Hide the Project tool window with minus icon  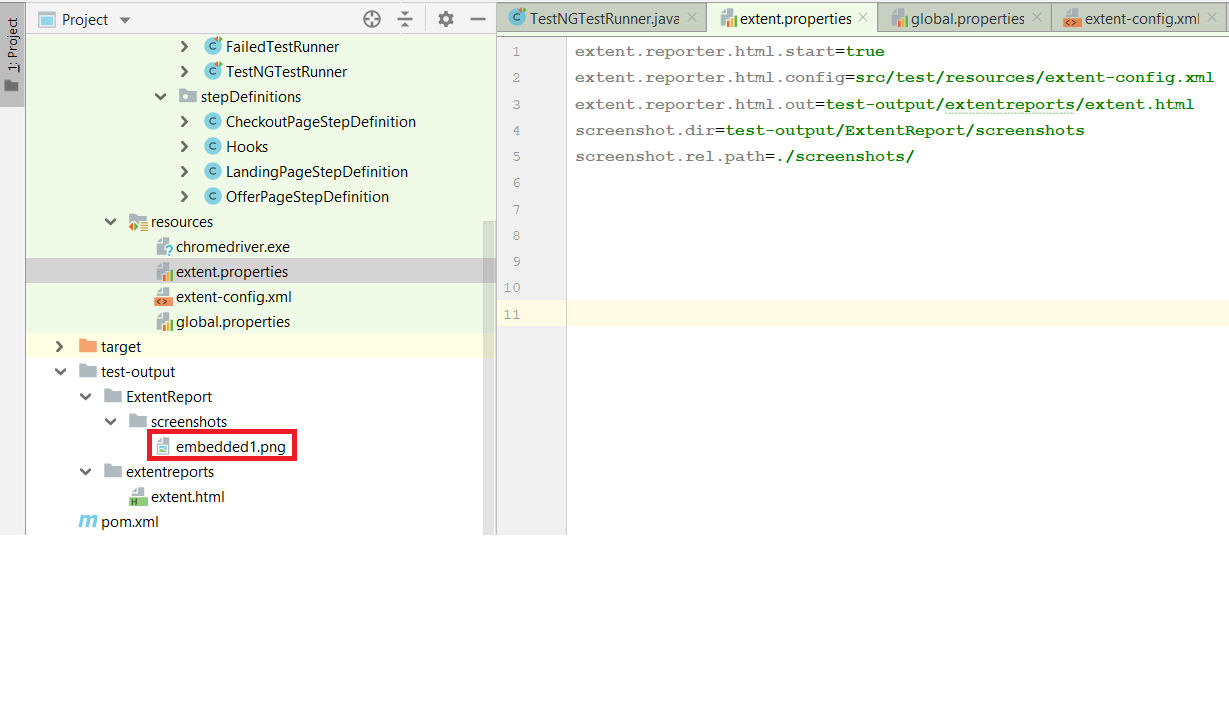pyautogui.click(x=477, y=18)
